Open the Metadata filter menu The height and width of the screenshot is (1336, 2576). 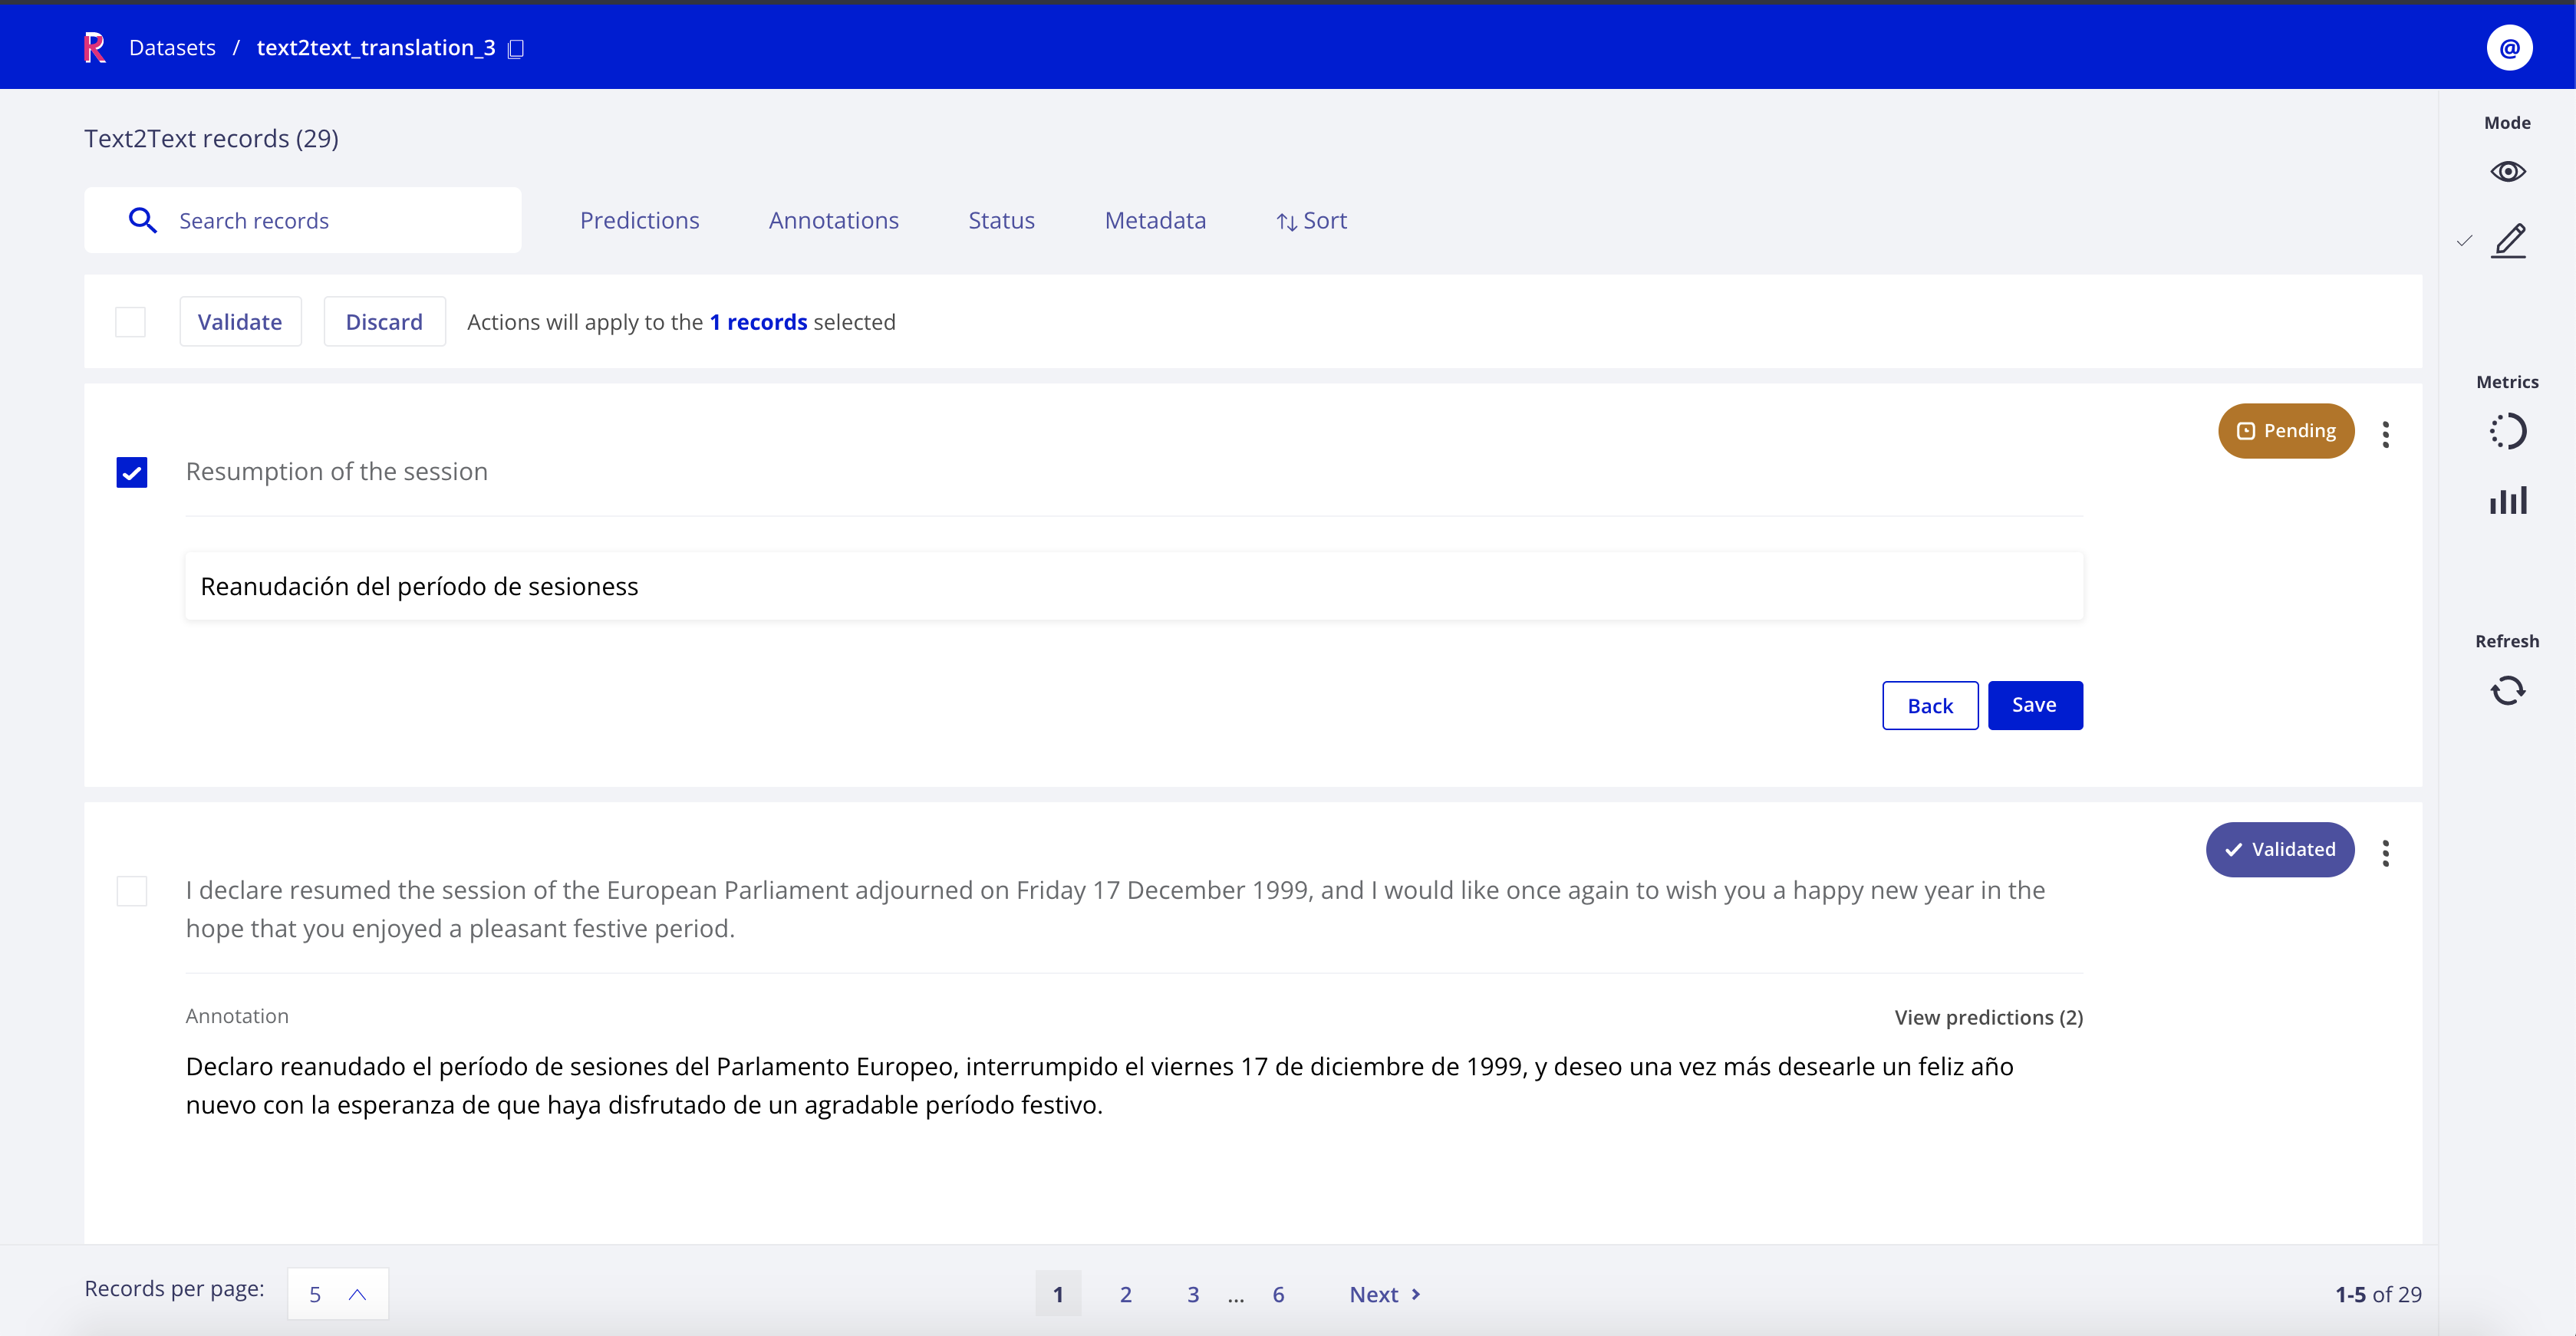click(1154, 220)
